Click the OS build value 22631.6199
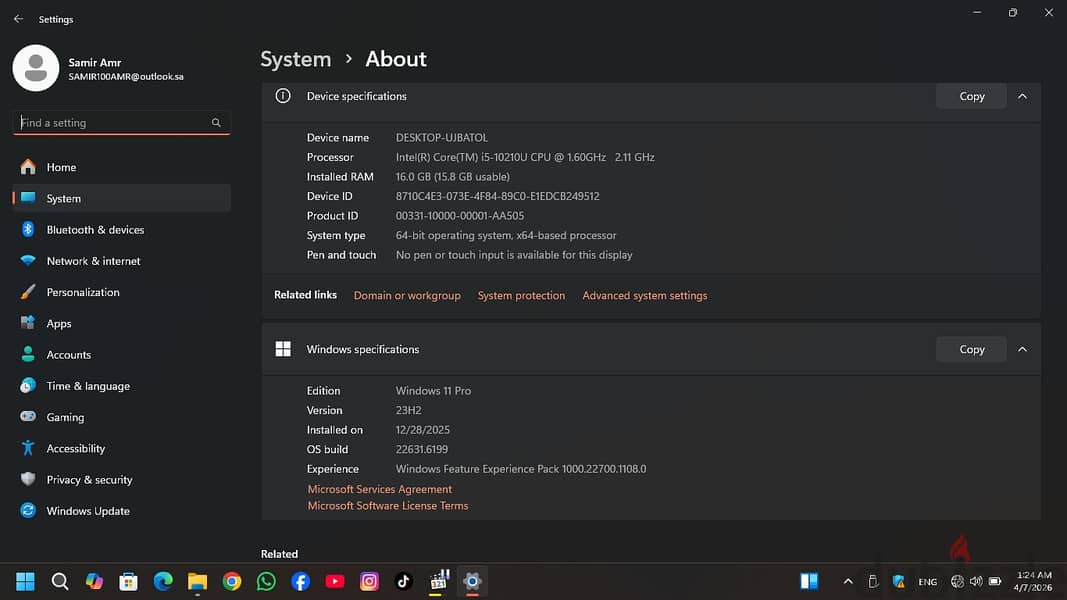This screenshot has height=600, width=1067. click(x=421, y=449)
